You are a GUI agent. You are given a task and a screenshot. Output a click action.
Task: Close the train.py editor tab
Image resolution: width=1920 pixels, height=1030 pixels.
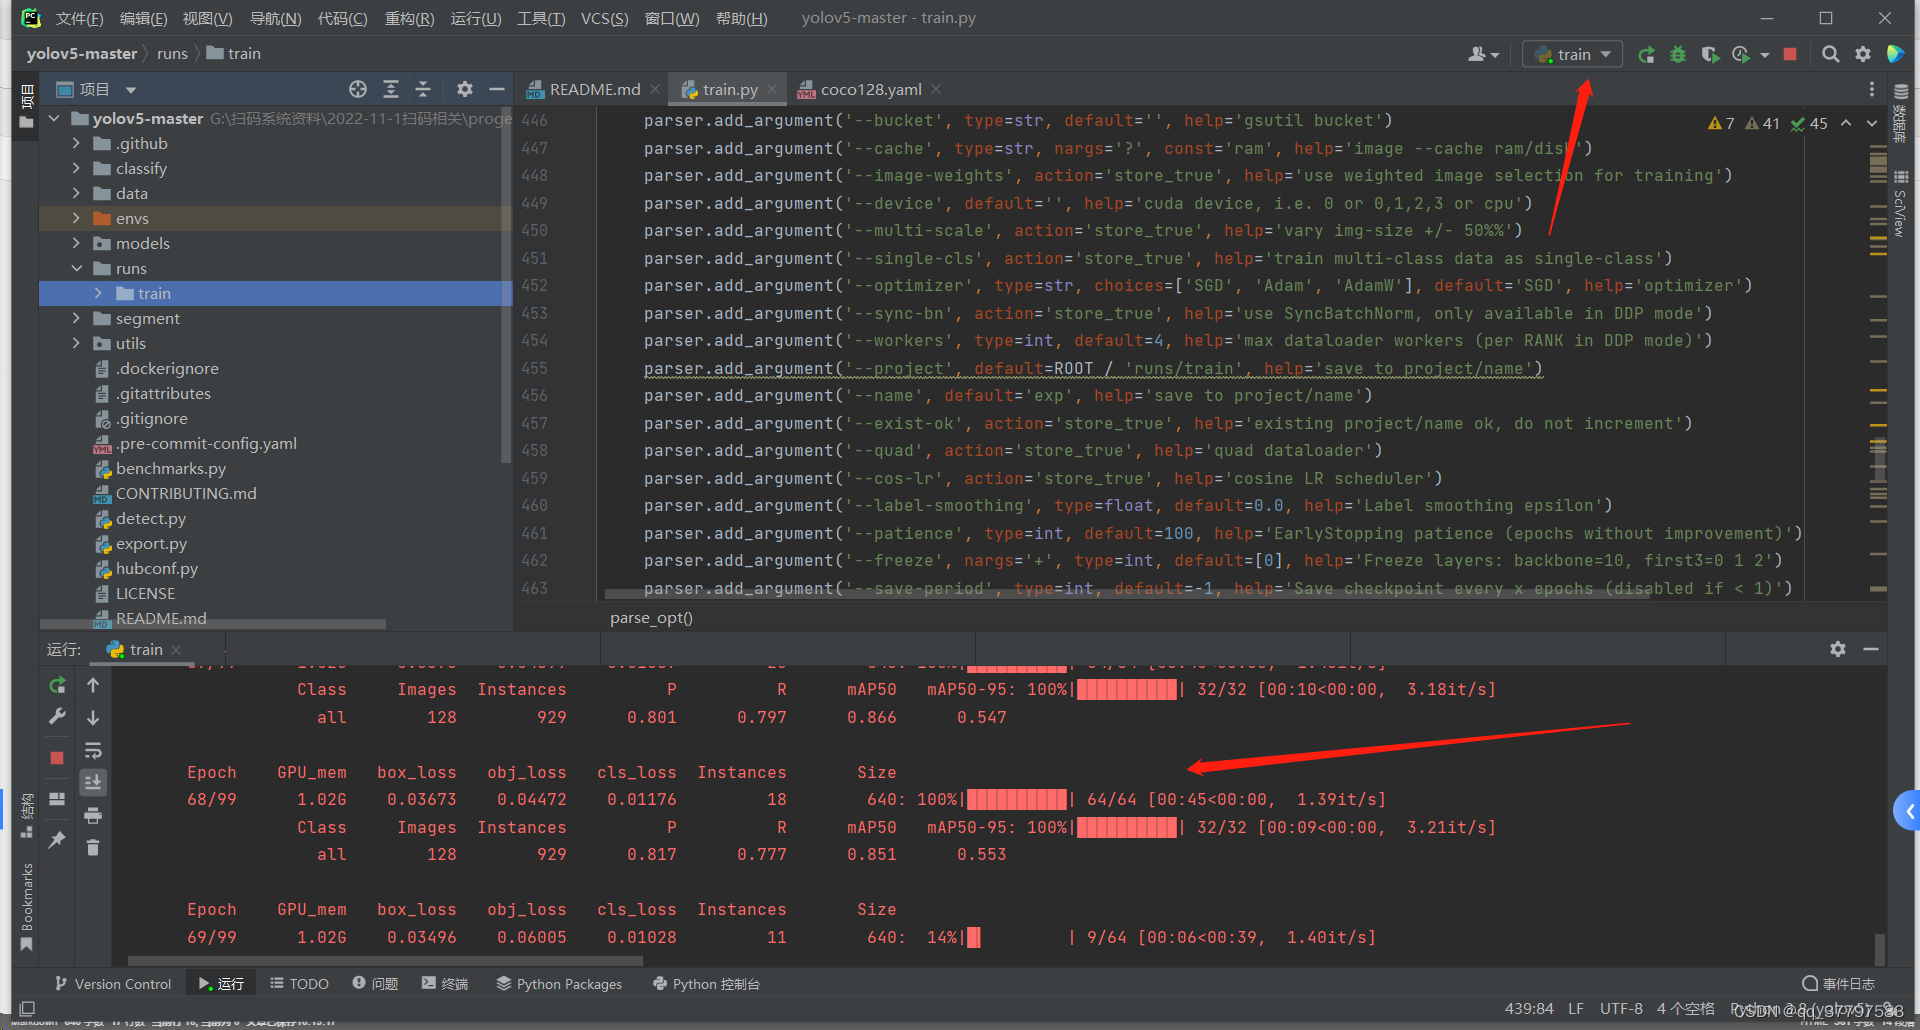[x=772, y=89]
